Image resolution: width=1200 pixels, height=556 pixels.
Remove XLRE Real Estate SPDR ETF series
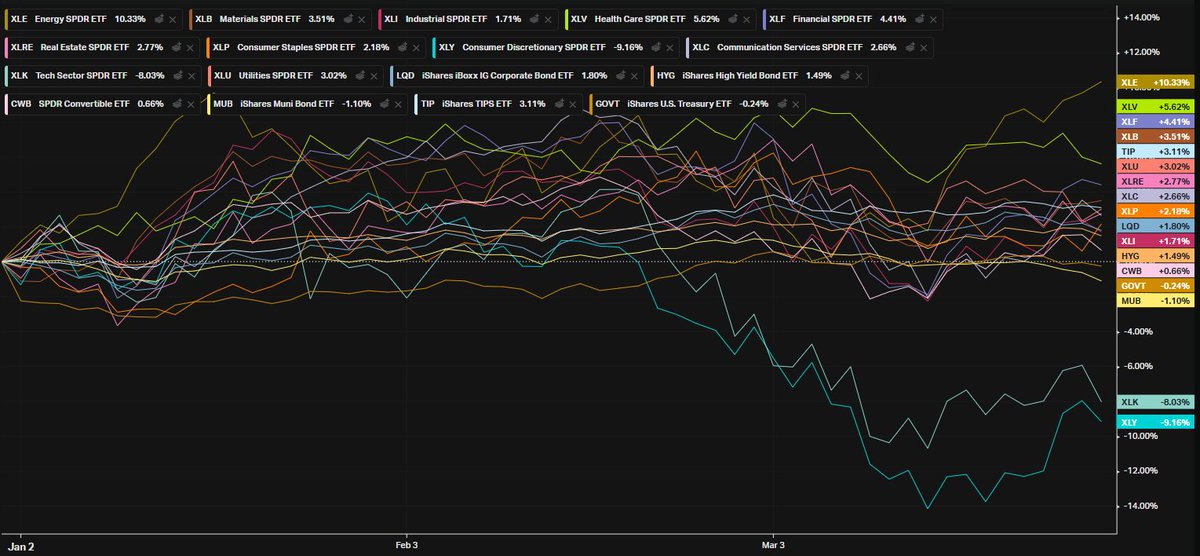[190, 47]
